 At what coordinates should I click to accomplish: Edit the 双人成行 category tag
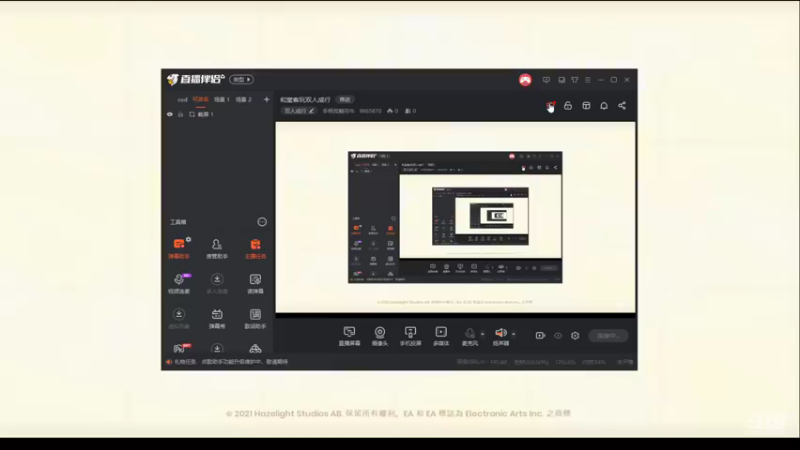pyautogui.click(x=299, y=111)
